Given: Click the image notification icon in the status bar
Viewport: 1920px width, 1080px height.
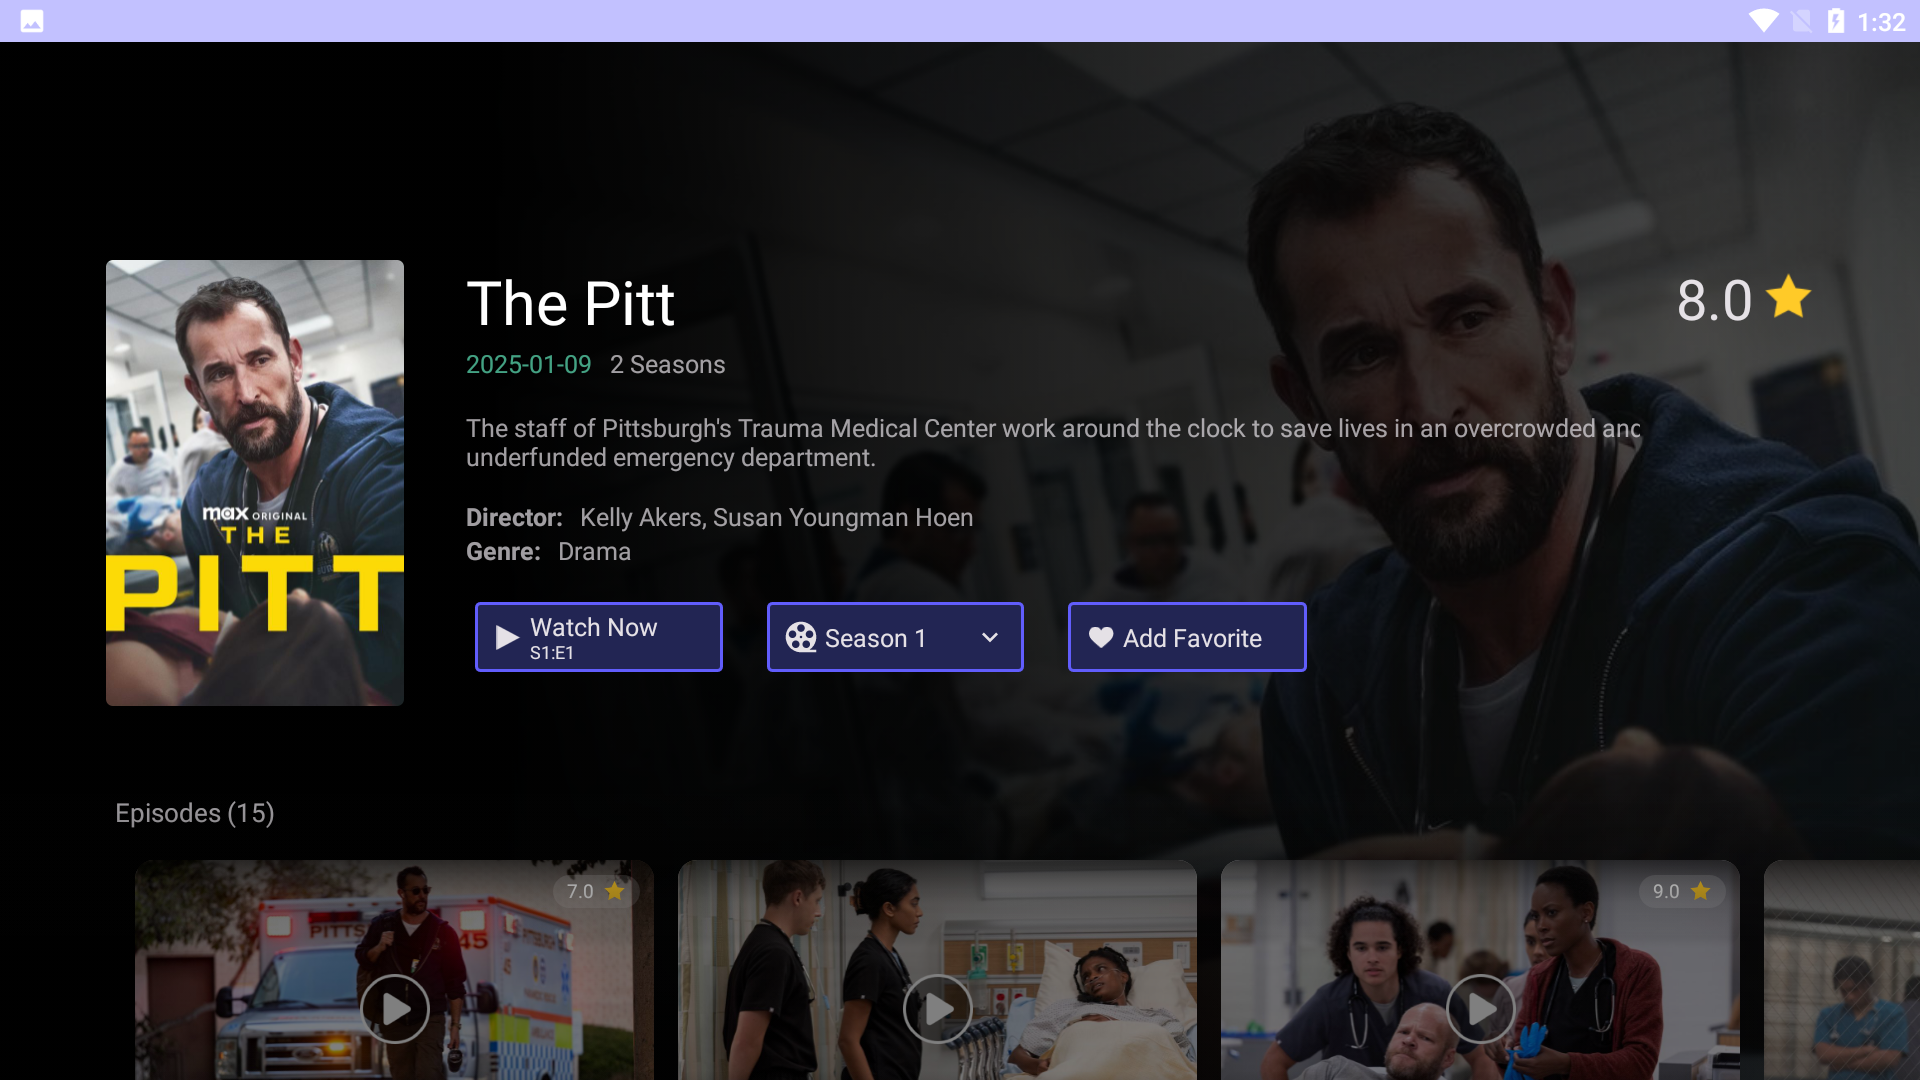Looking at the screenshot, I should coord(32,21).
